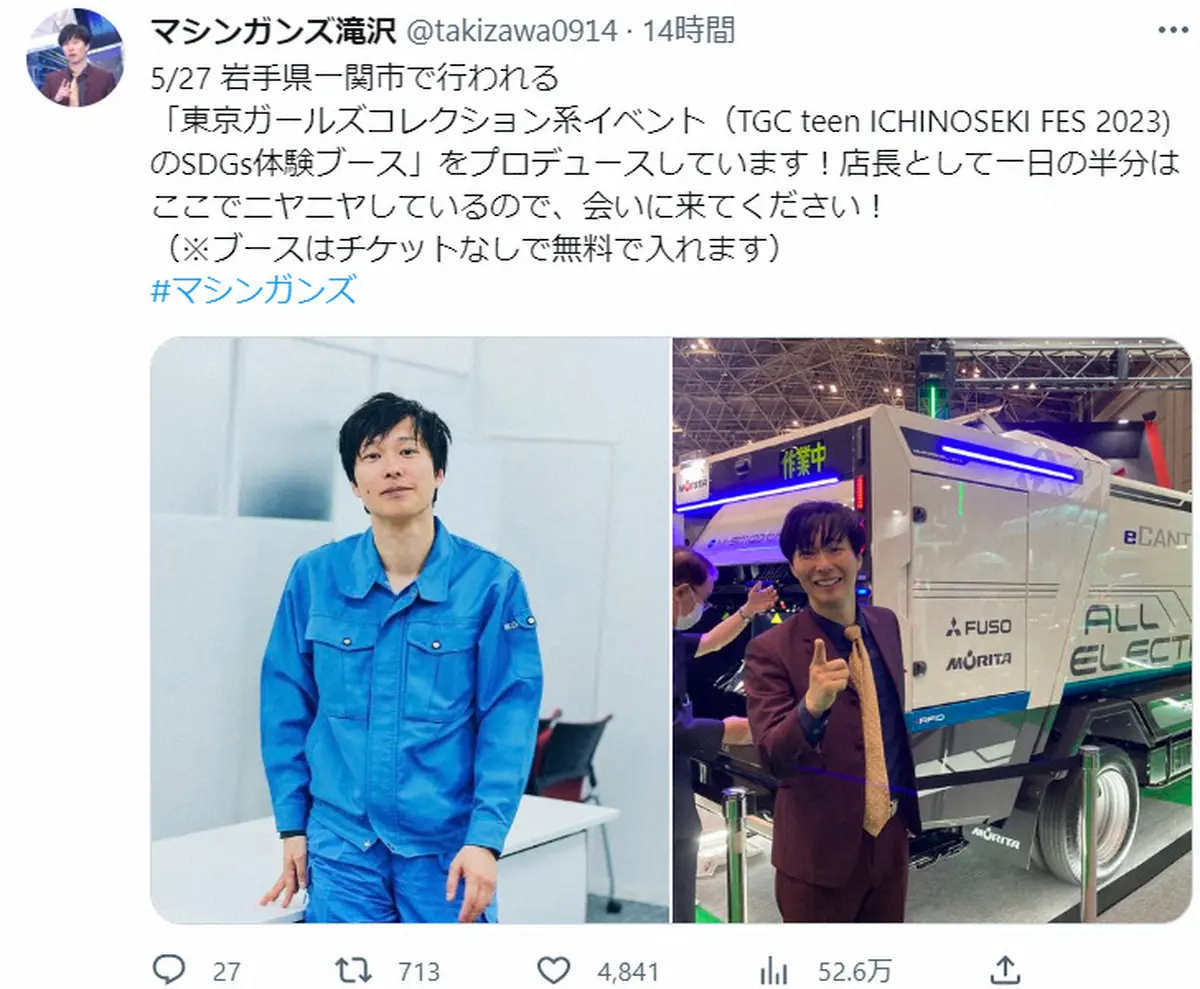Screen dimensions: 1200x989
Task: Click the tweet's first line mentioning 5/27 岩手県一関市
Action: point(367,78)
